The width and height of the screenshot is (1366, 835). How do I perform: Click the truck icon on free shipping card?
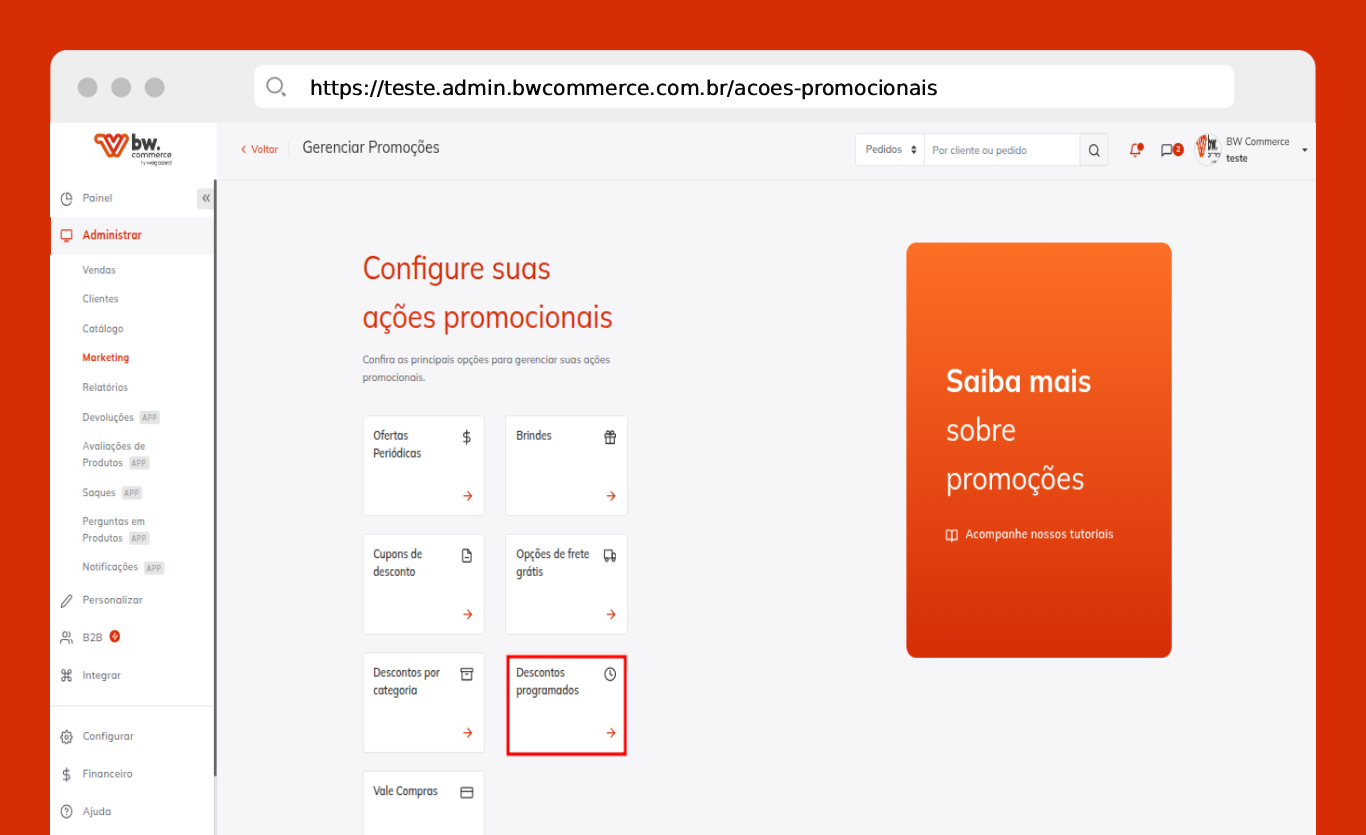click(610, 556)
